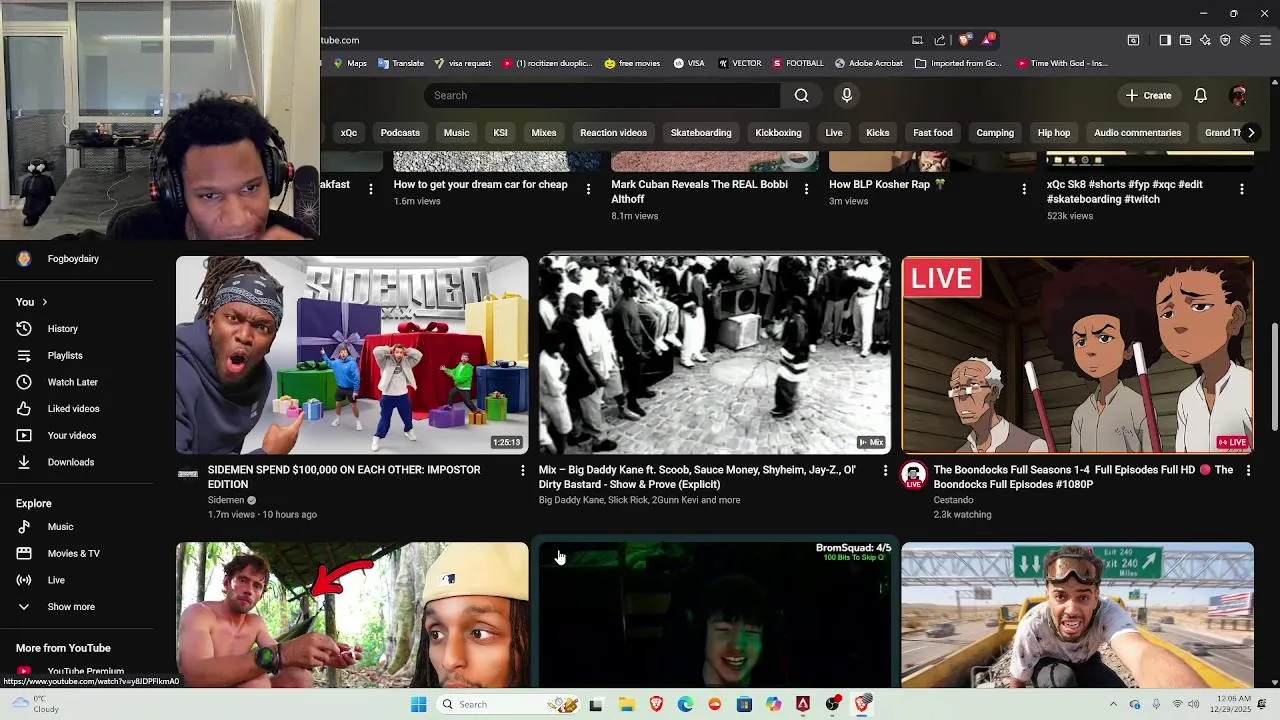Select the xQc filter chip

click(349, 132)
